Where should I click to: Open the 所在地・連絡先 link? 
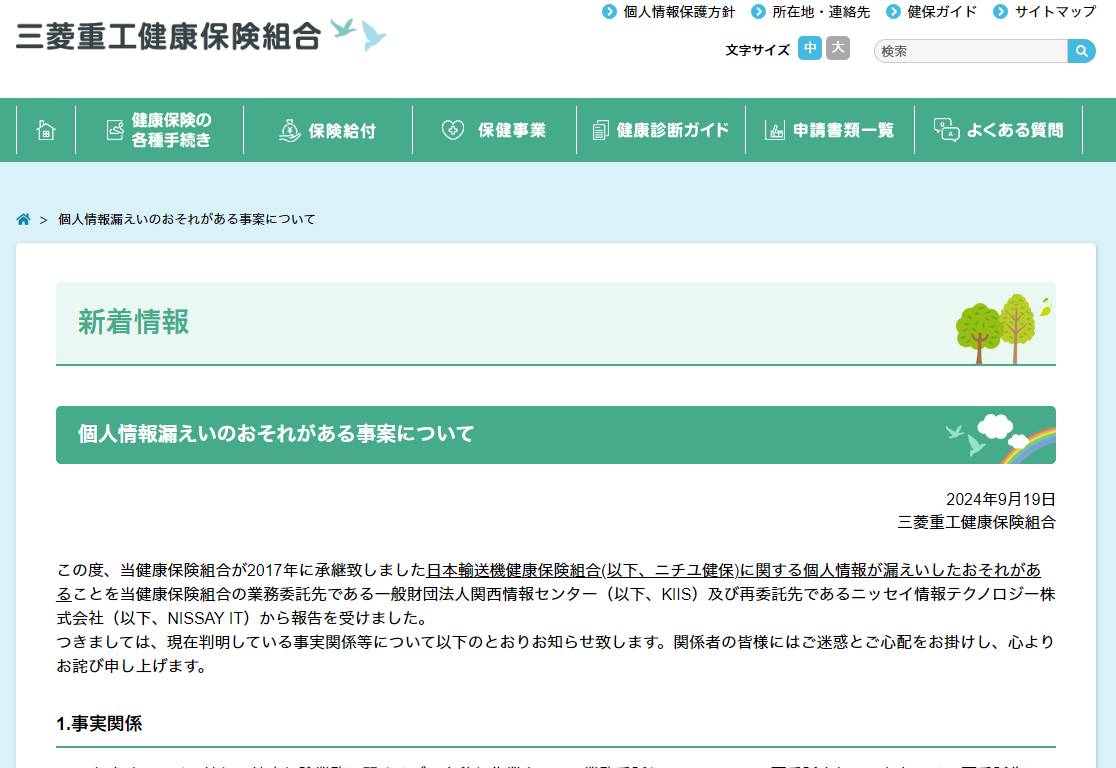pyautogui.click(x=821, y=12)
